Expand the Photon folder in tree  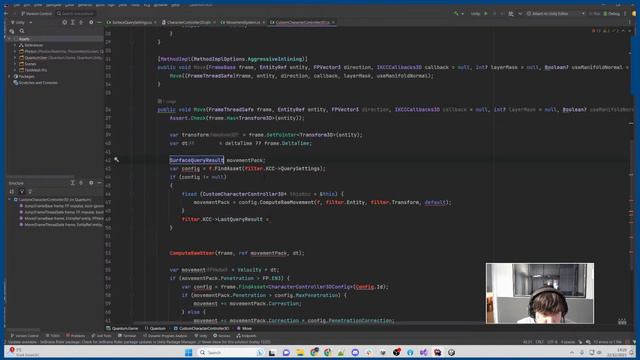point(15,51)
